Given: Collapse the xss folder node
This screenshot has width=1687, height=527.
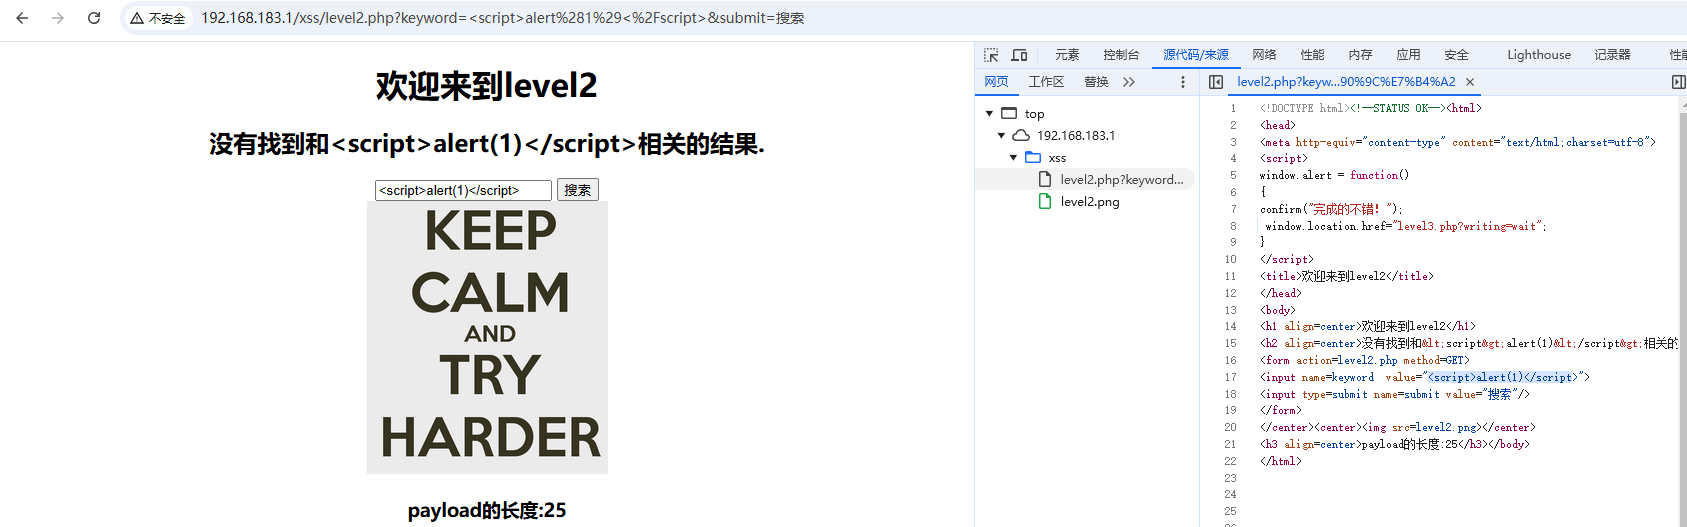Looking at the screenshot, I should (x=1014, y=158).
